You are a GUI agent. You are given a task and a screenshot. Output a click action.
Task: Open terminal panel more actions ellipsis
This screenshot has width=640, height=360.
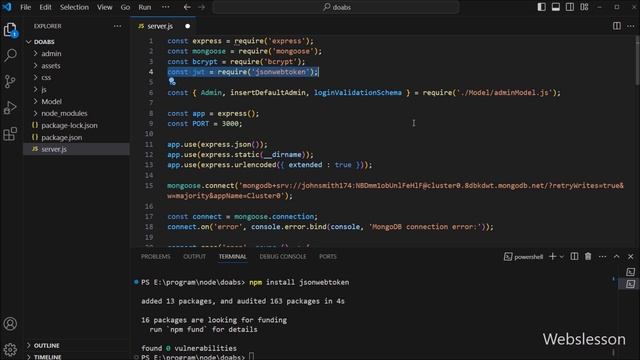coord(602,256)
